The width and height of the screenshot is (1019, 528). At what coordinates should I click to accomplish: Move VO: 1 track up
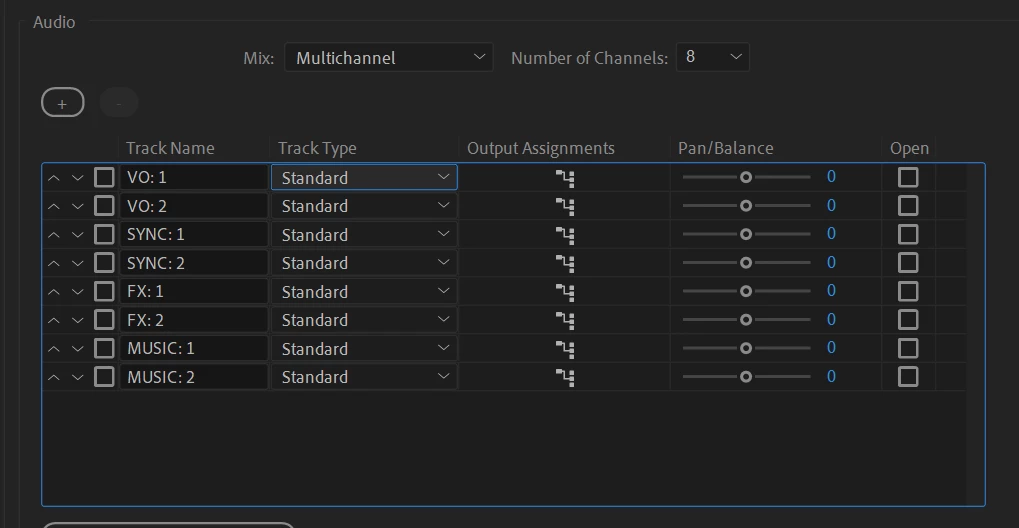pos(54,178)
